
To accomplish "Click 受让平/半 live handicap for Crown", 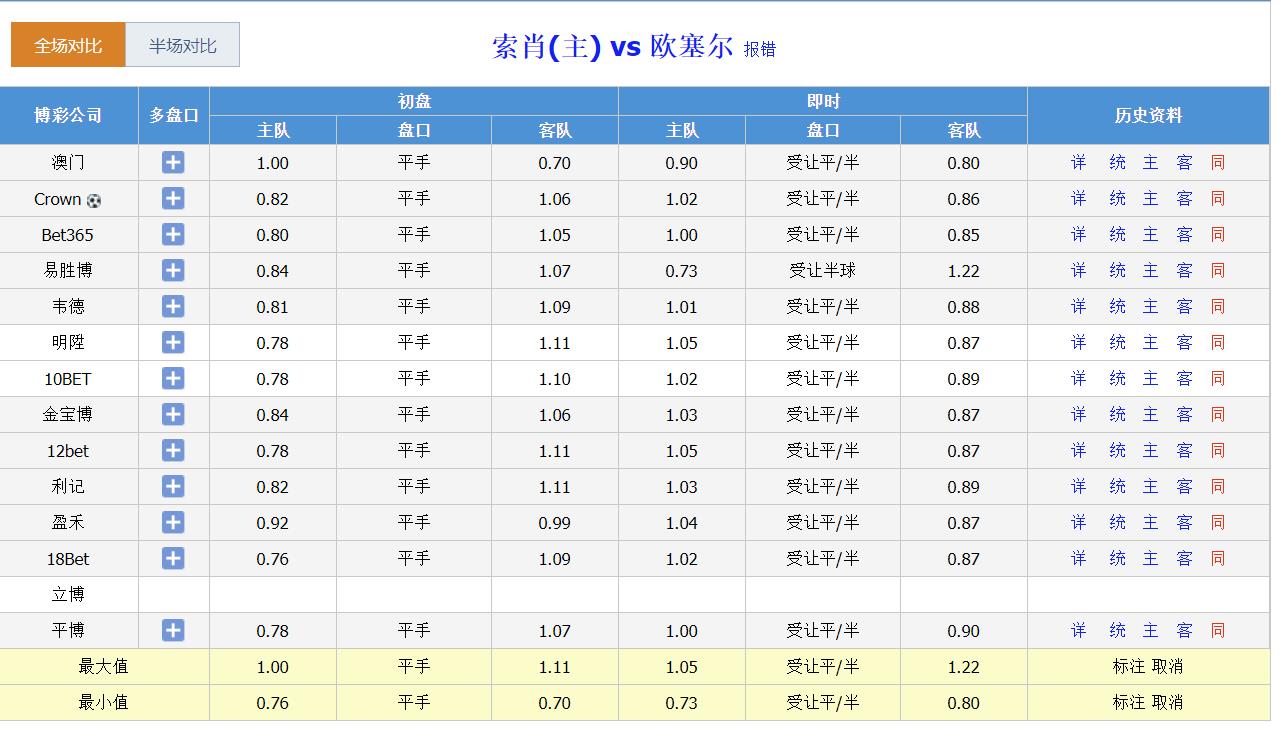I will [x=823, y=199].
